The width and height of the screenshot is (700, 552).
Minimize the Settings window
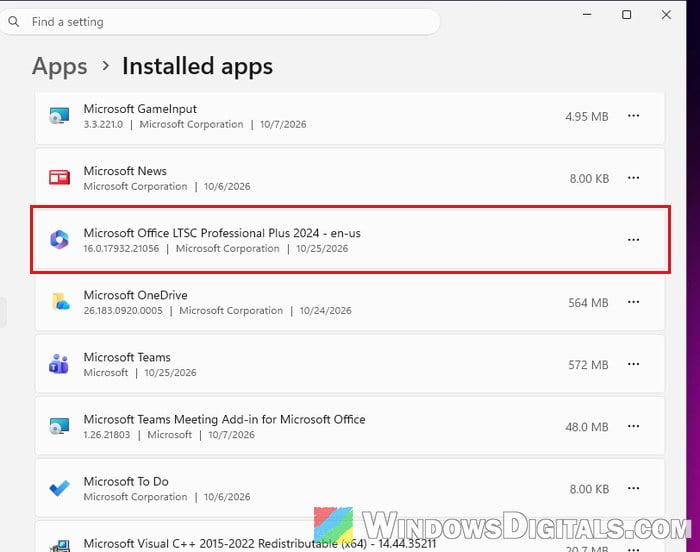coord(587,14)
